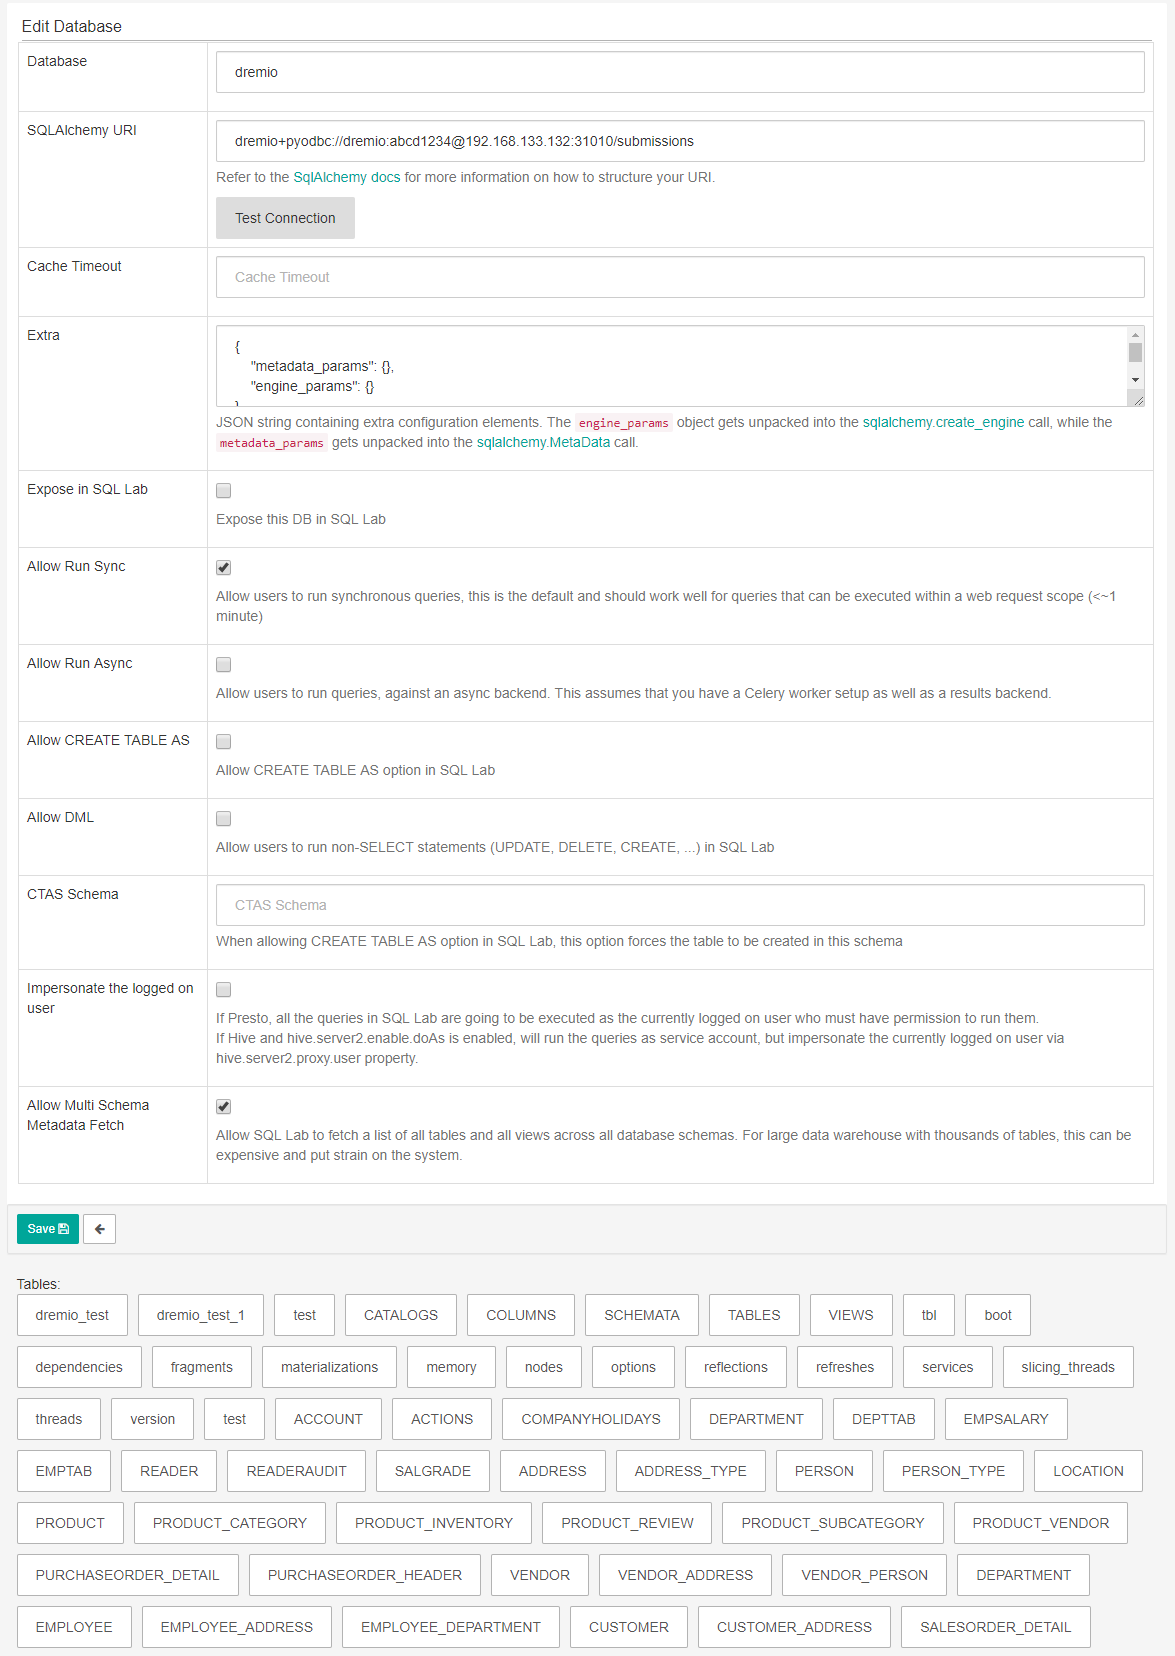Focus the Database name field

pyautogui.click(x=680, y=72)
